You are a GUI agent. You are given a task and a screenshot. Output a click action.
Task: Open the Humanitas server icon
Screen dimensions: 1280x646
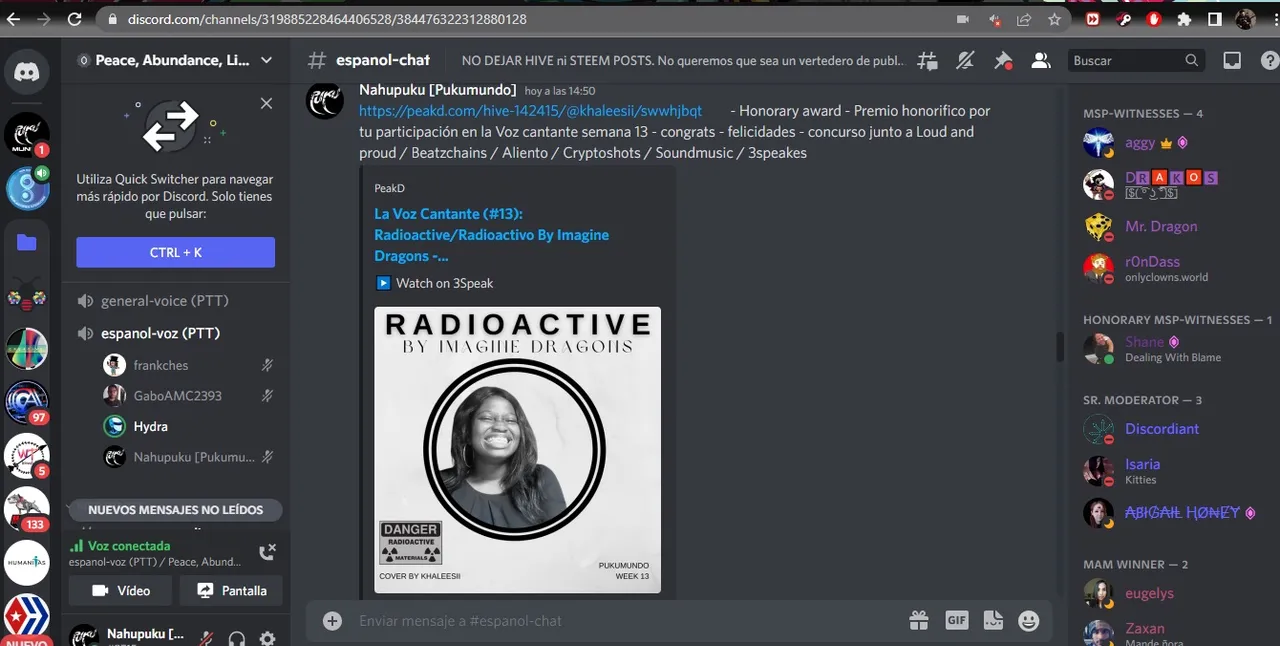click(x=27, y=563)
